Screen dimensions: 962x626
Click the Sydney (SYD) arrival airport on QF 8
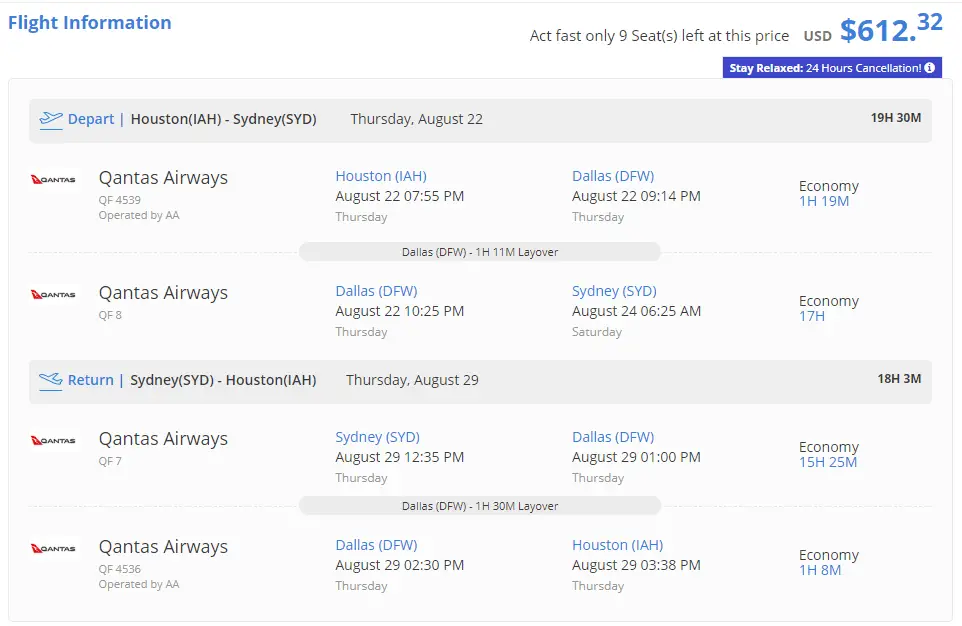614,291
